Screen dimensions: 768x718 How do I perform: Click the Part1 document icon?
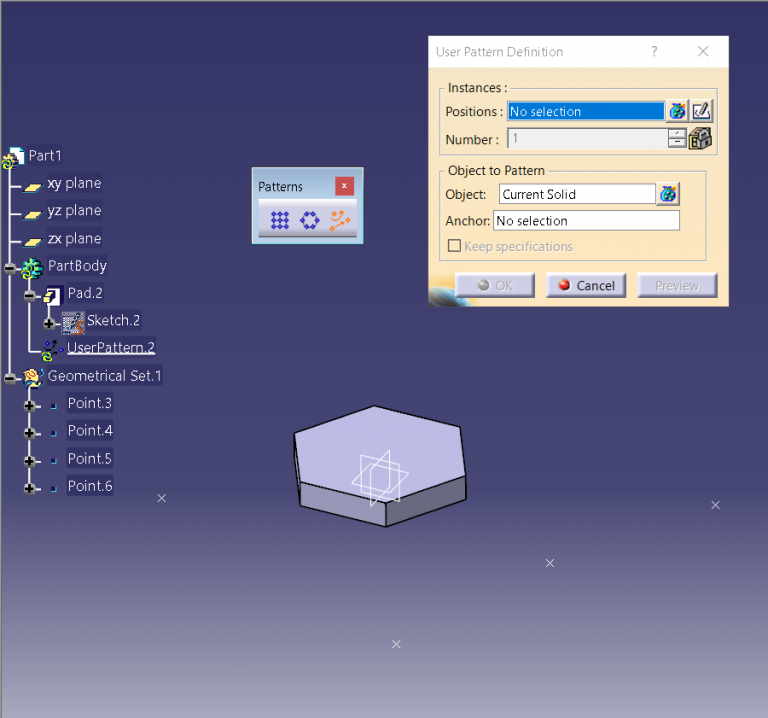point(14,158)
